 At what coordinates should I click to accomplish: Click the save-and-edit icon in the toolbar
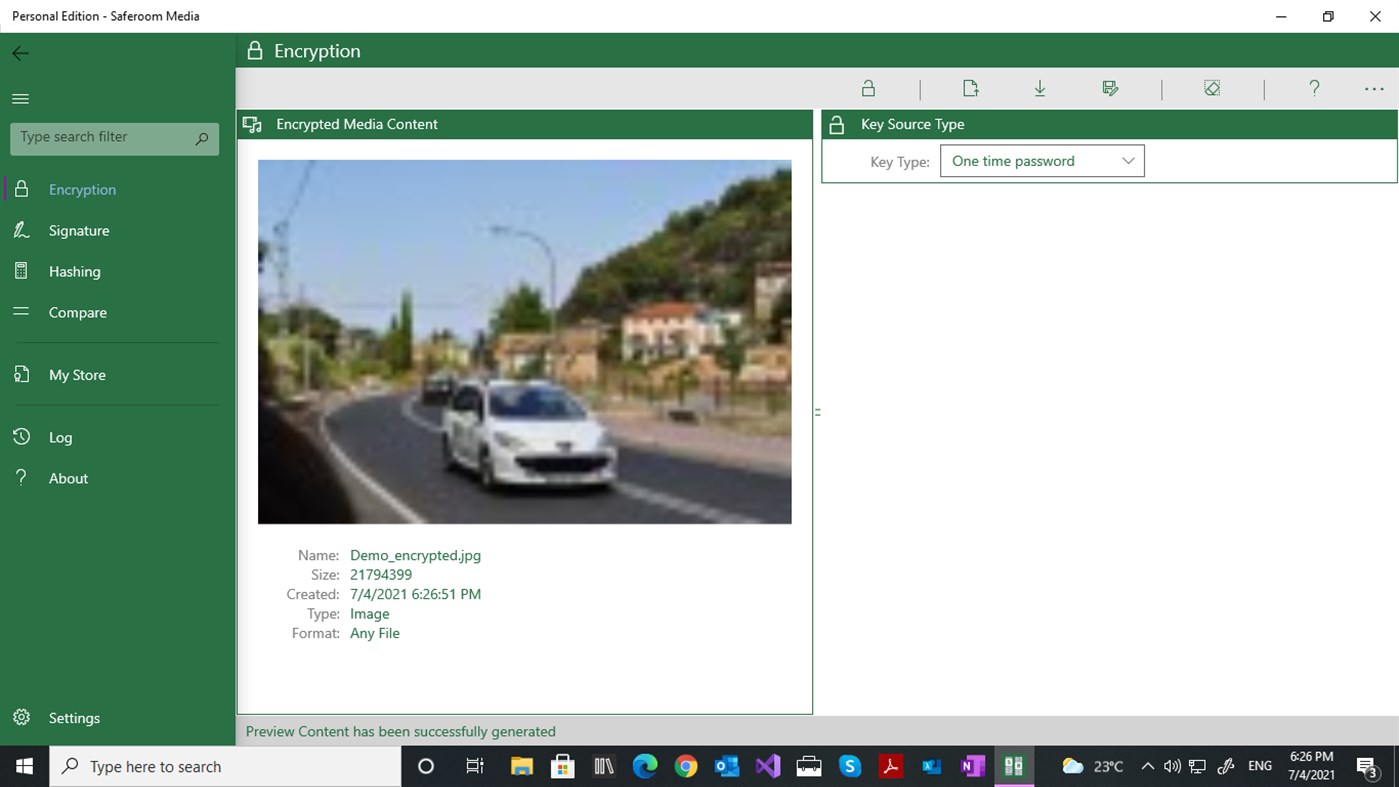(x=1110, y=88)
